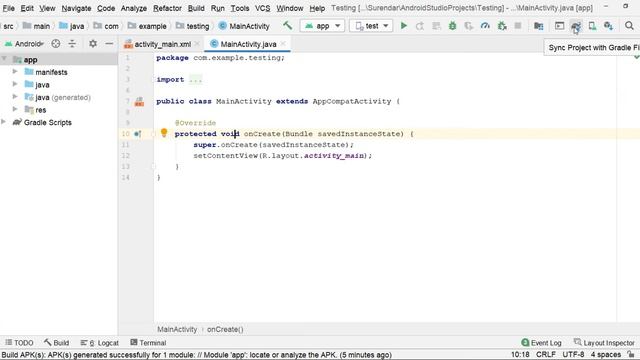Collapse all in Project panel

(72, 43)
